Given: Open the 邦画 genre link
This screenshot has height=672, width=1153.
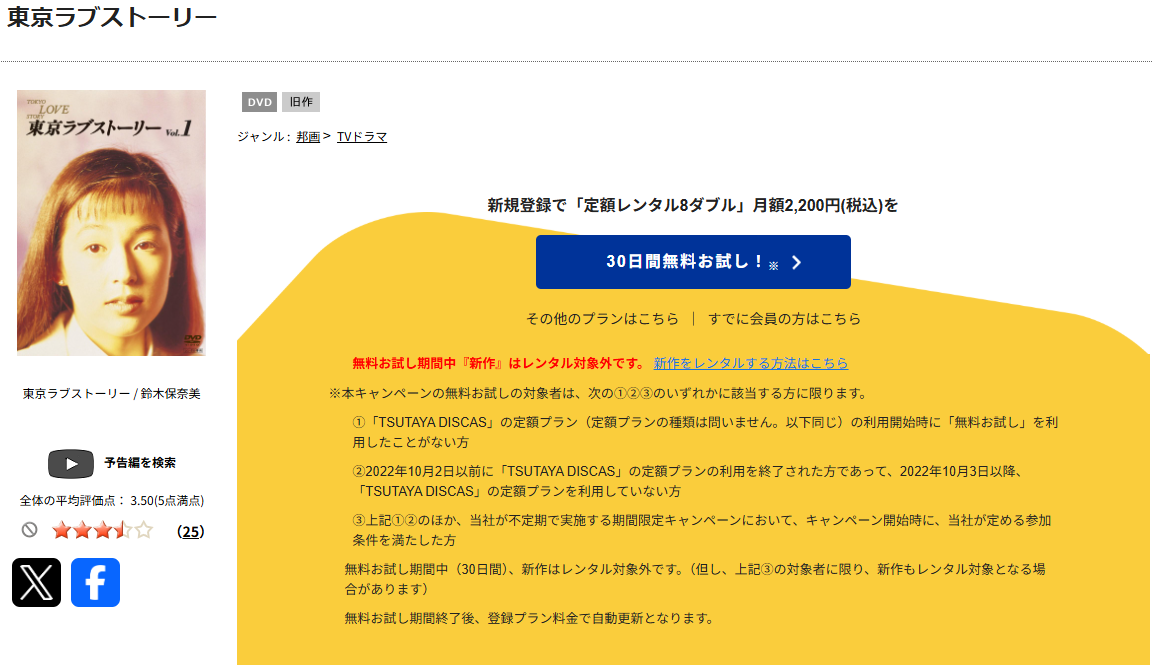Looking at the screenshot, I should (x=308, y=137).
